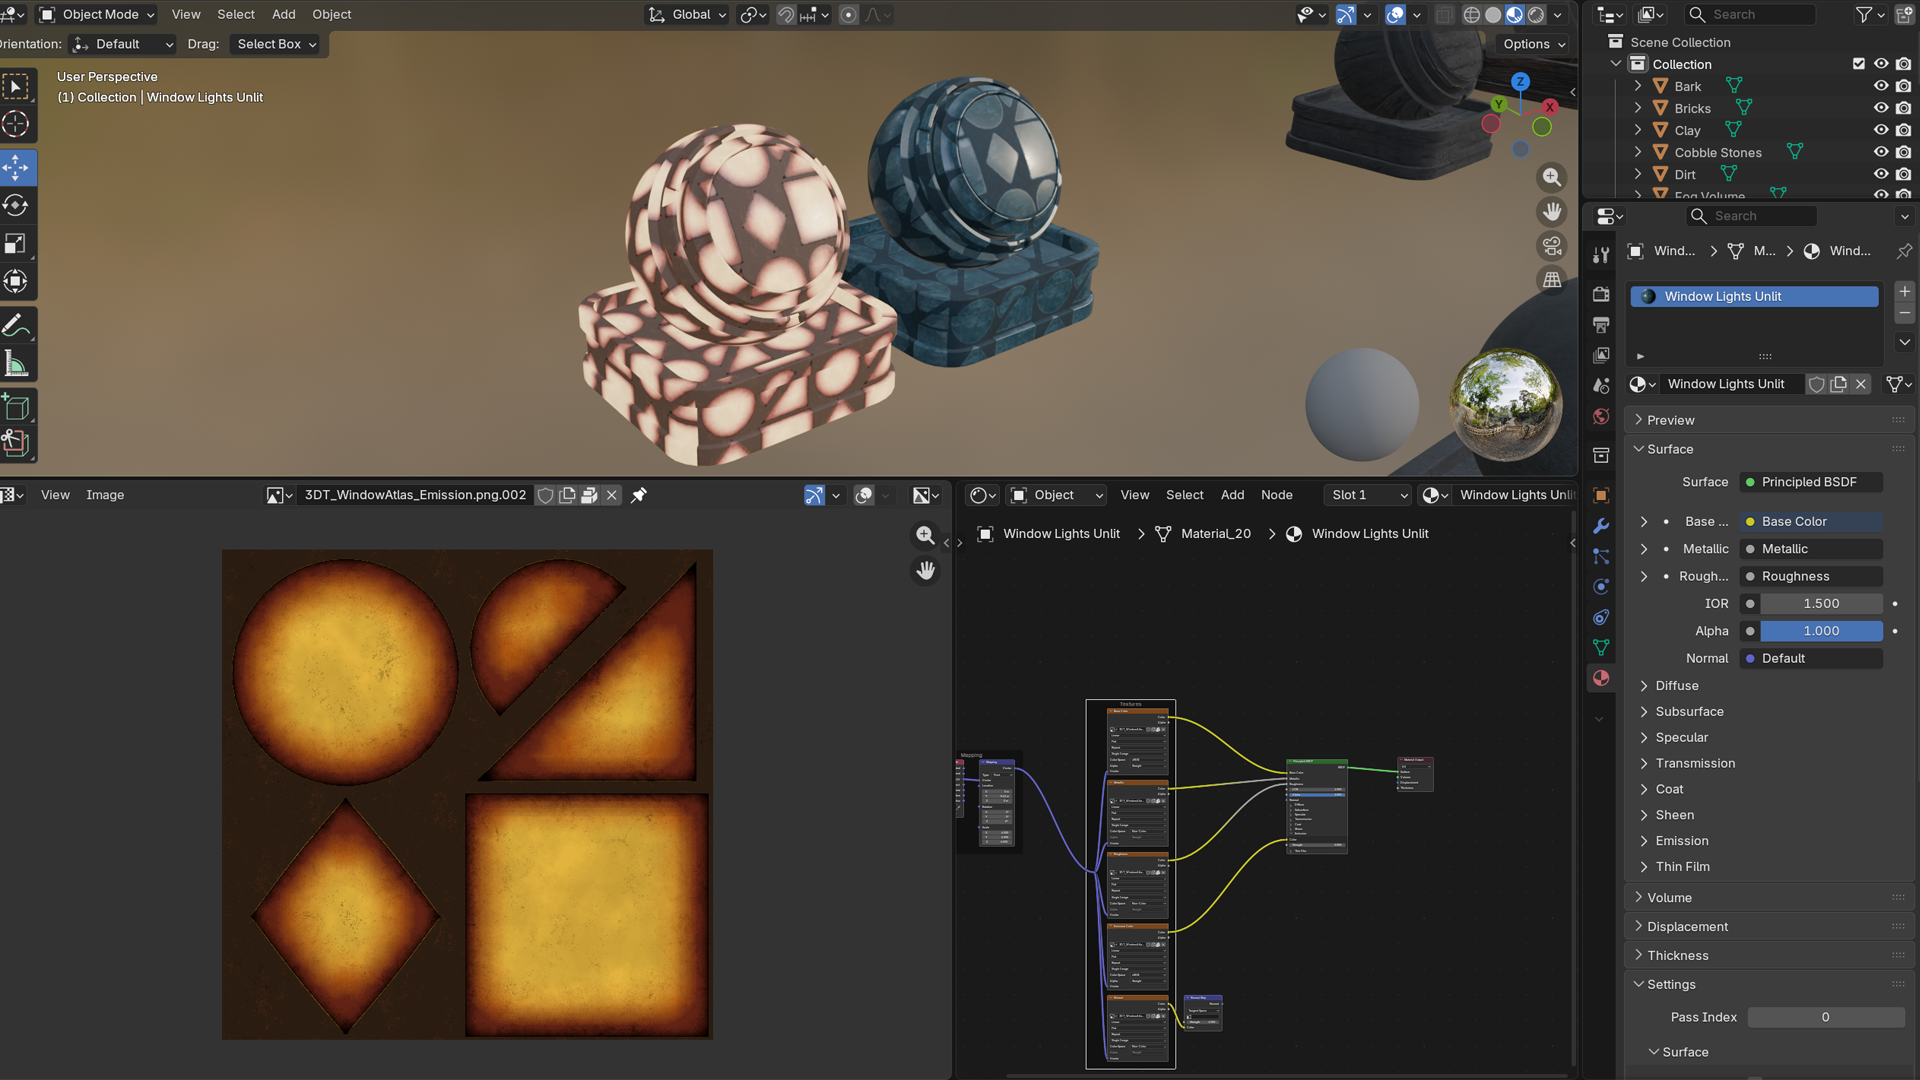Screen dimensions: 1920x1080
Task: Click the Principled BSDF surface shader button
Action: [1812, 482]
